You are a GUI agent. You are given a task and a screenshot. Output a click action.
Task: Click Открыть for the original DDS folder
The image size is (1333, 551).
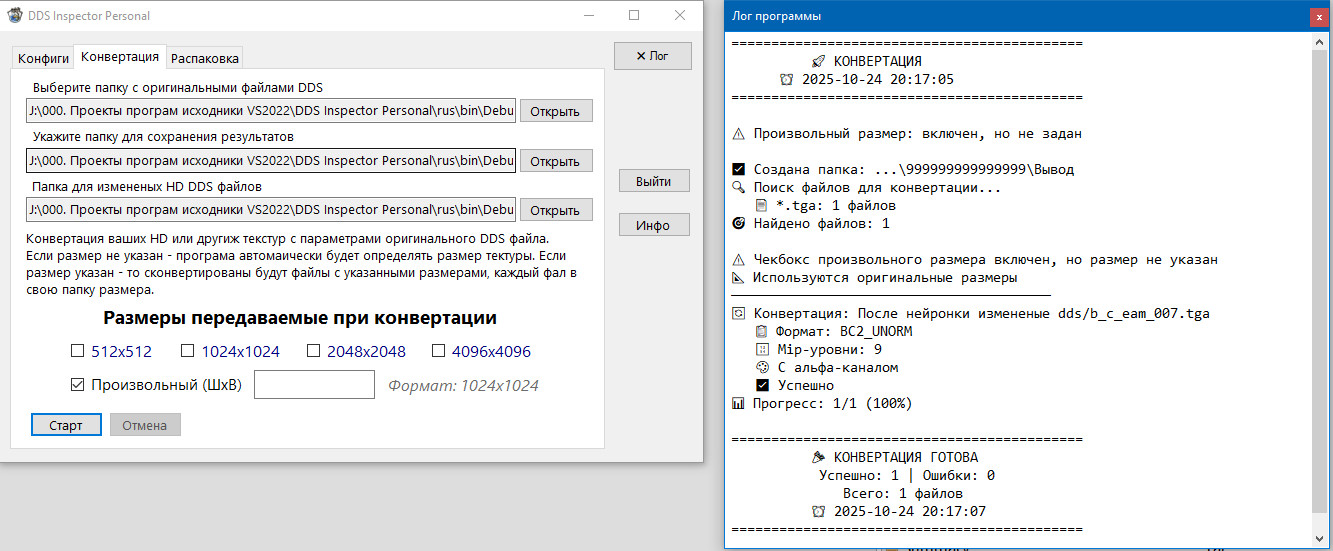(556, 111)
